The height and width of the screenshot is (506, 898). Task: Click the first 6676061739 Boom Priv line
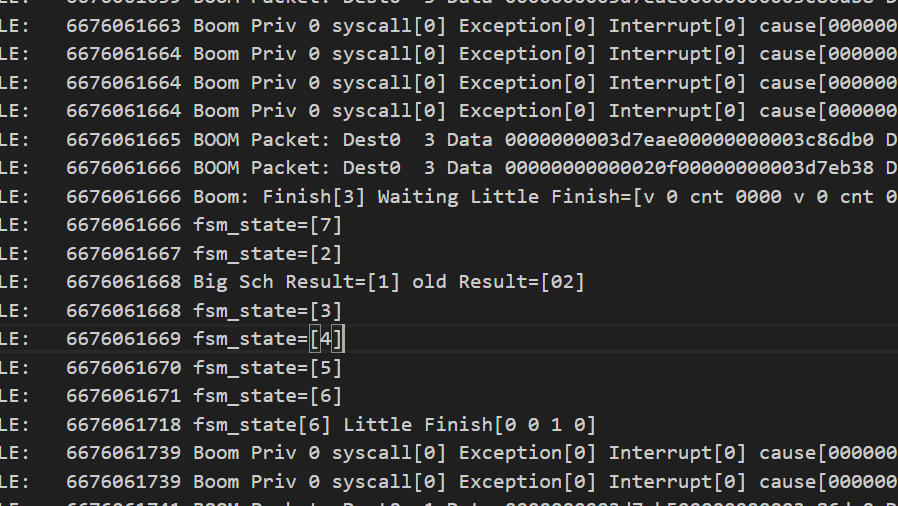click(449, 453)
